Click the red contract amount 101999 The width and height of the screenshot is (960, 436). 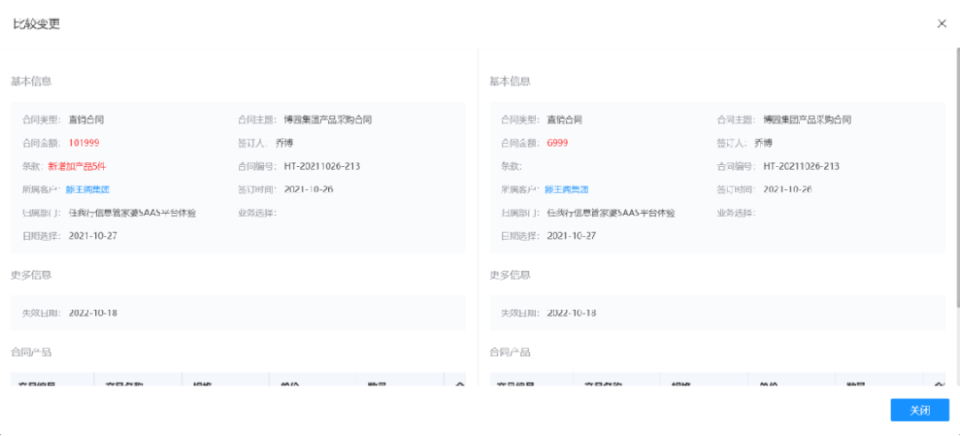84,143
